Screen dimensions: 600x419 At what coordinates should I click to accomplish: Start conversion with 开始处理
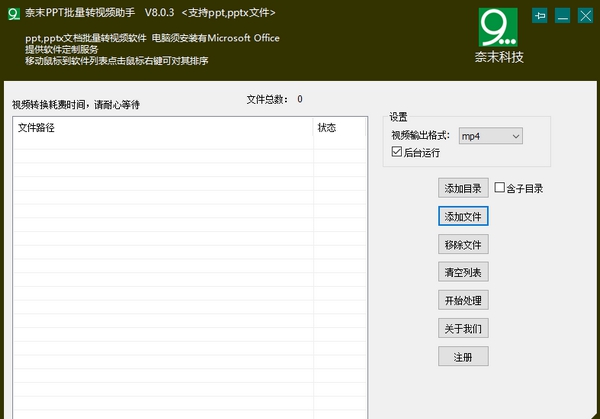[463, 301]
